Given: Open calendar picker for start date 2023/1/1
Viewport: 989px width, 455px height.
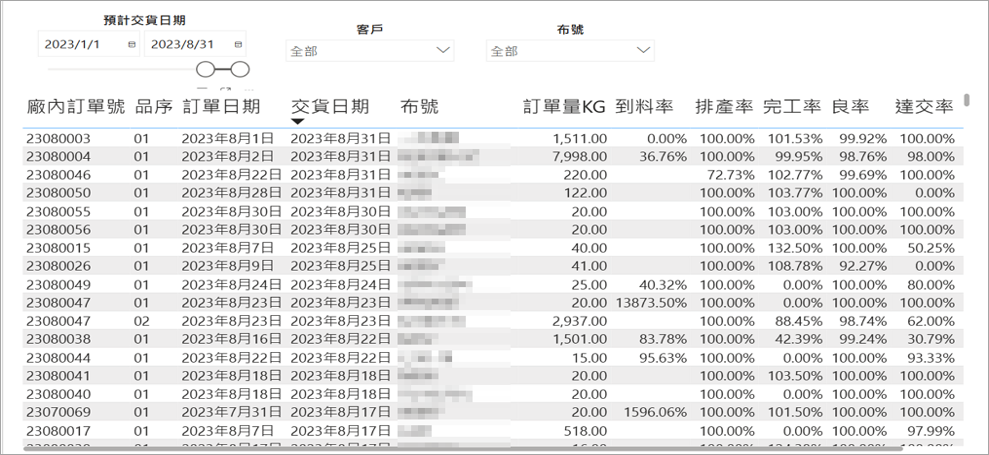Looking at the screenshot, I should click(x=132, y=44).
